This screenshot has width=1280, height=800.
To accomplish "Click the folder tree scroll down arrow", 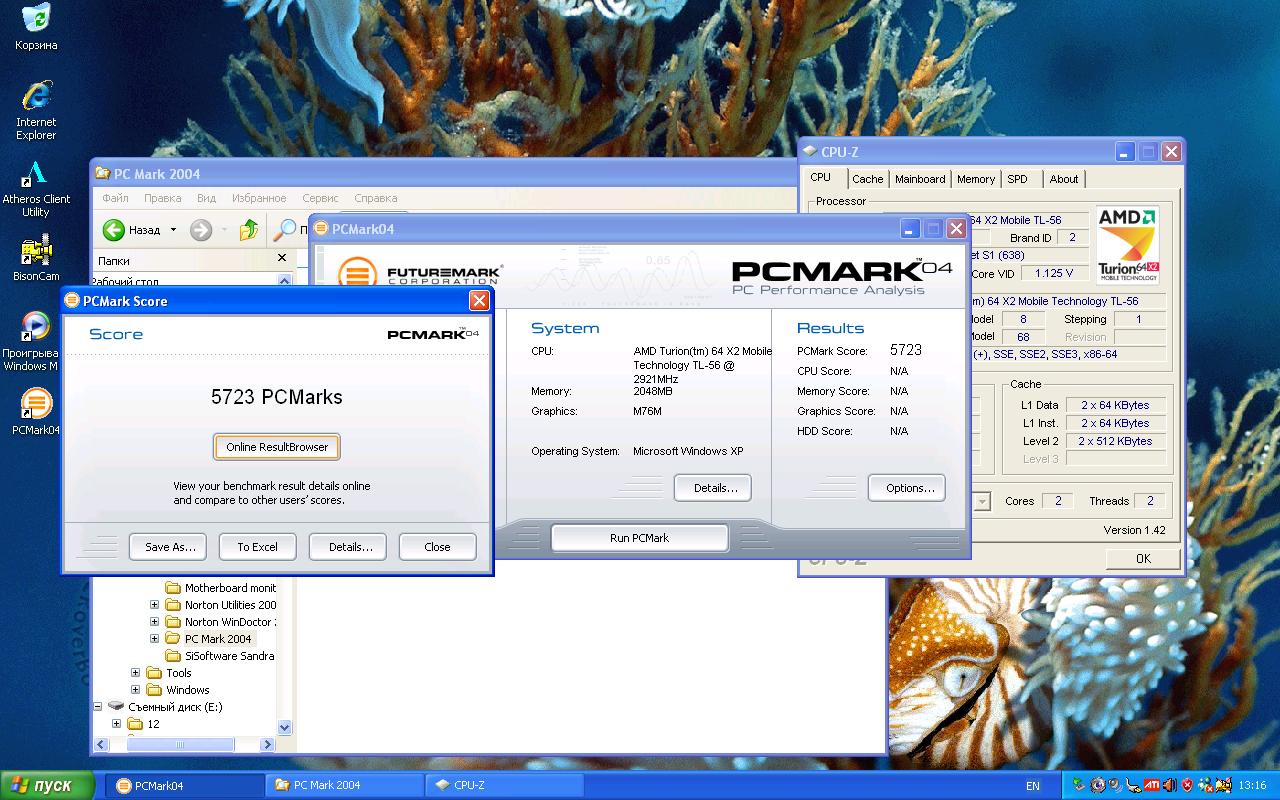I will 284,727.
